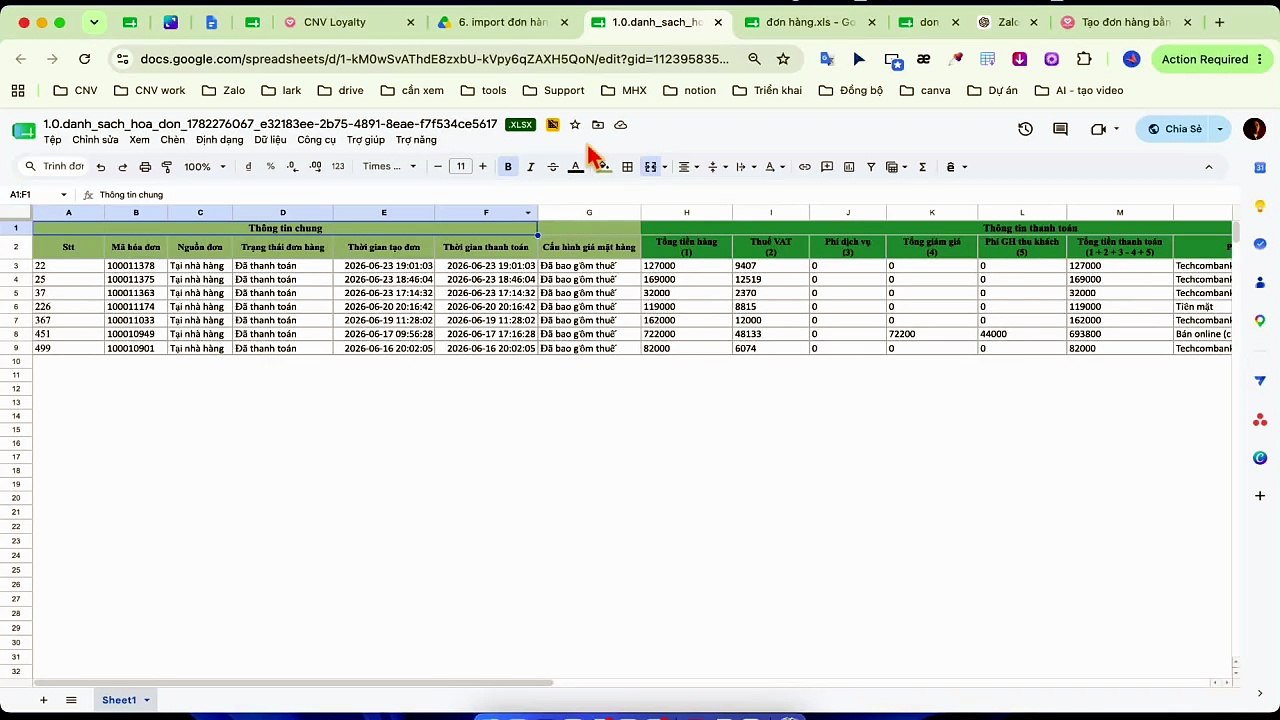Increase decimal places button
Screen dimensions: 1280x720
coord(315,167)
